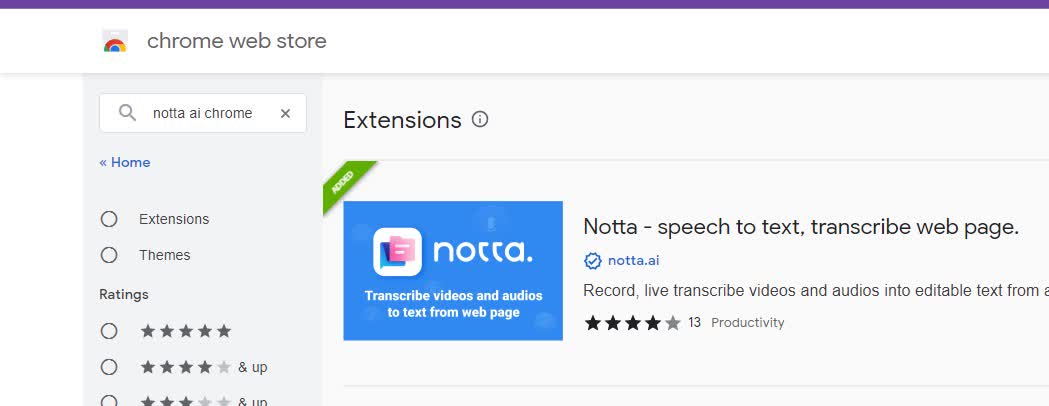
Task: Click the verified badge icon beside notta.ai
Action: click(593, 260)
